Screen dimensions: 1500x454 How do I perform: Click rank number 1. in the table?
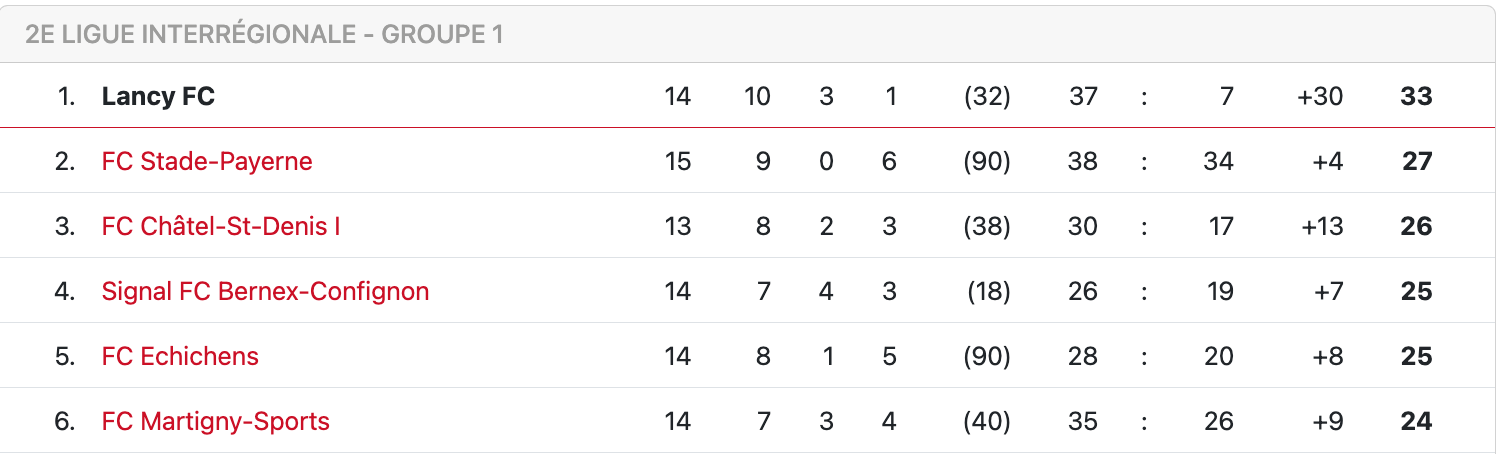(x=66, y=97)
